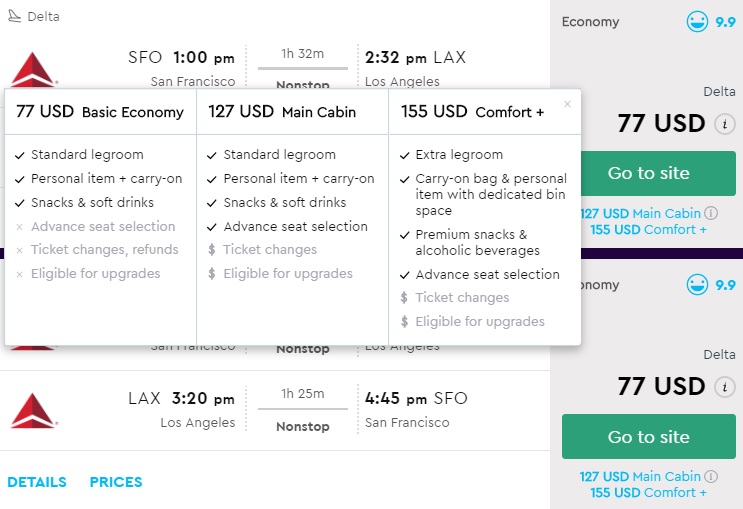
Task: Click Delta logo on LAX to SFO flight
Action: coord(34,410)
